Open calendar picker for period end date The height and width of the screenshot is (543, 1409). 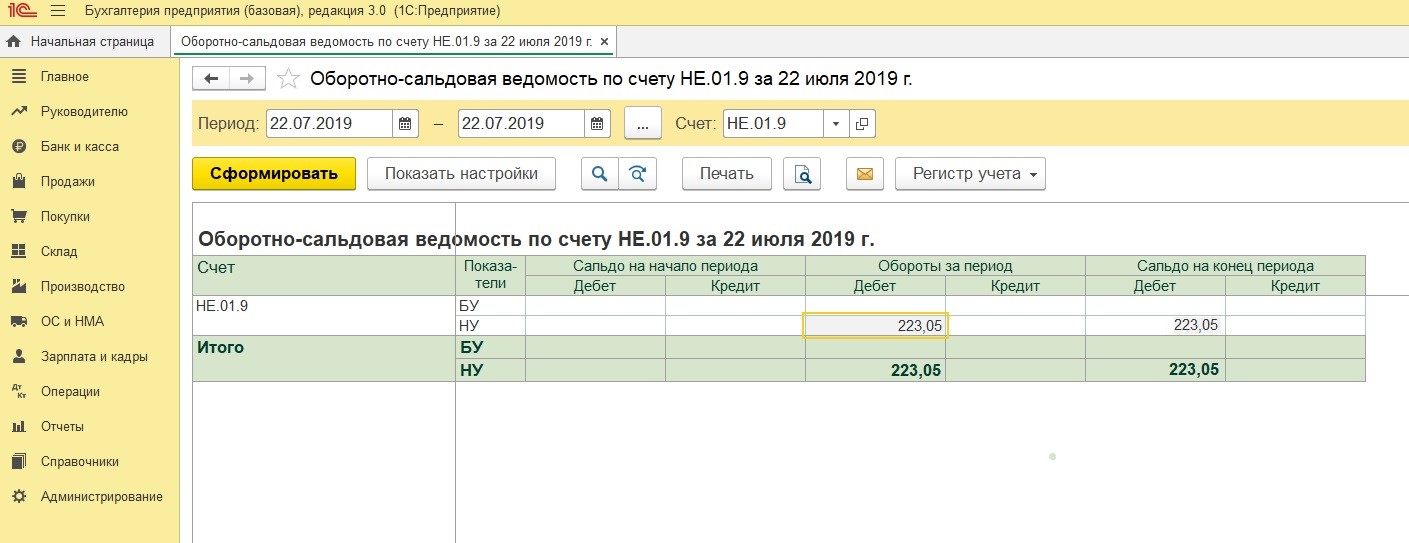tap(597, 124)
